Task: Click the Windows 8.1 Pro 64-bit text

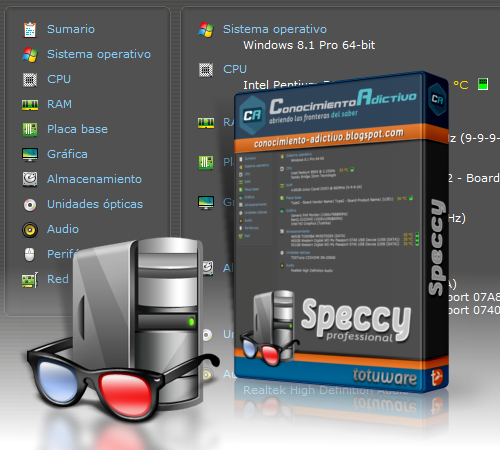Action: point(309,45)
